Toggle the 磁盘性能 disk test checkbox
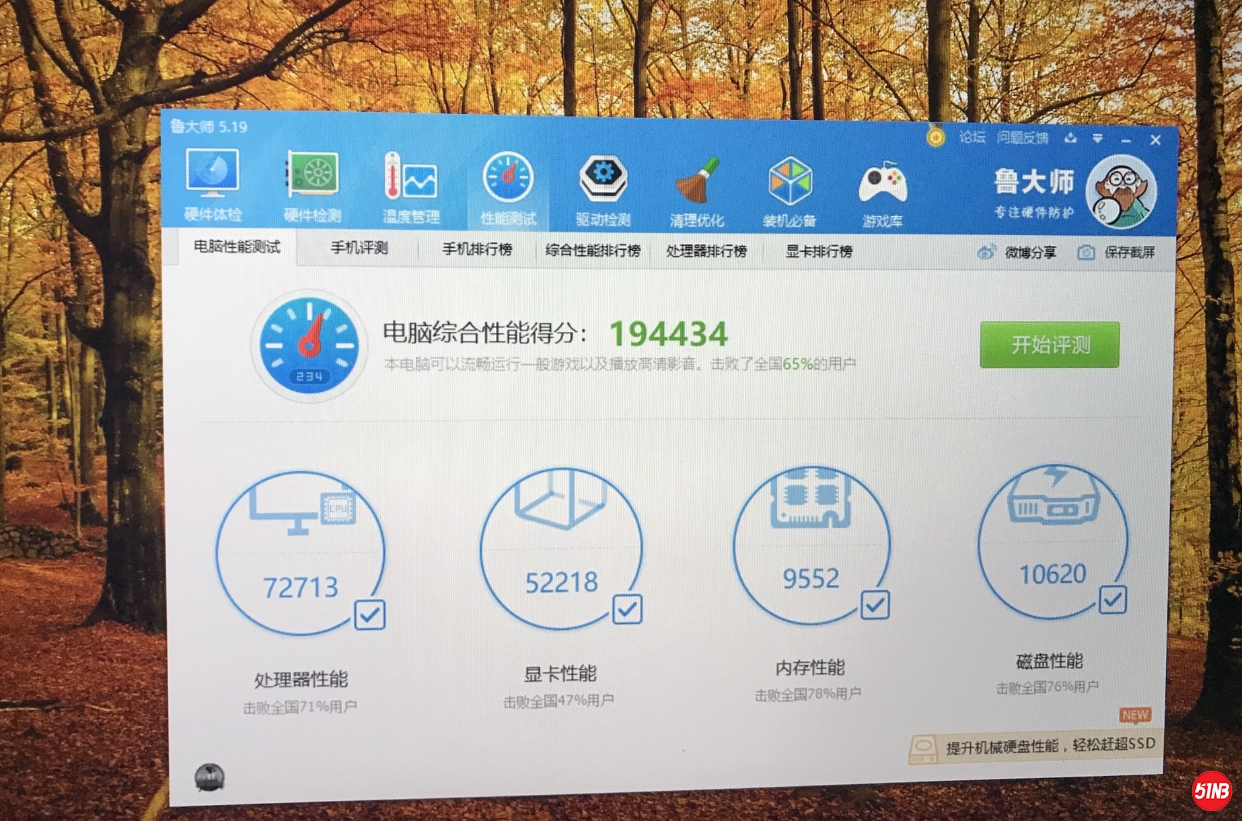Viewport: 1242px width, 821px height. 1112,599
